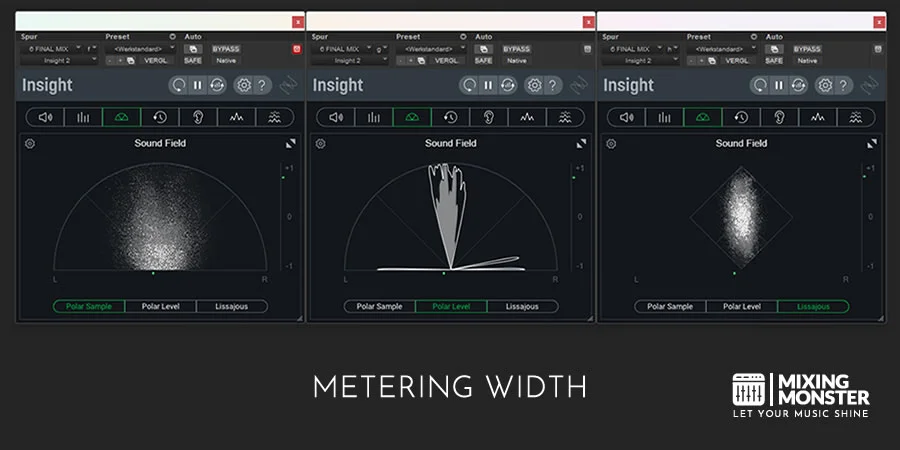Select Sound Field meter tab in Polar Level window

tap(412, 117)
